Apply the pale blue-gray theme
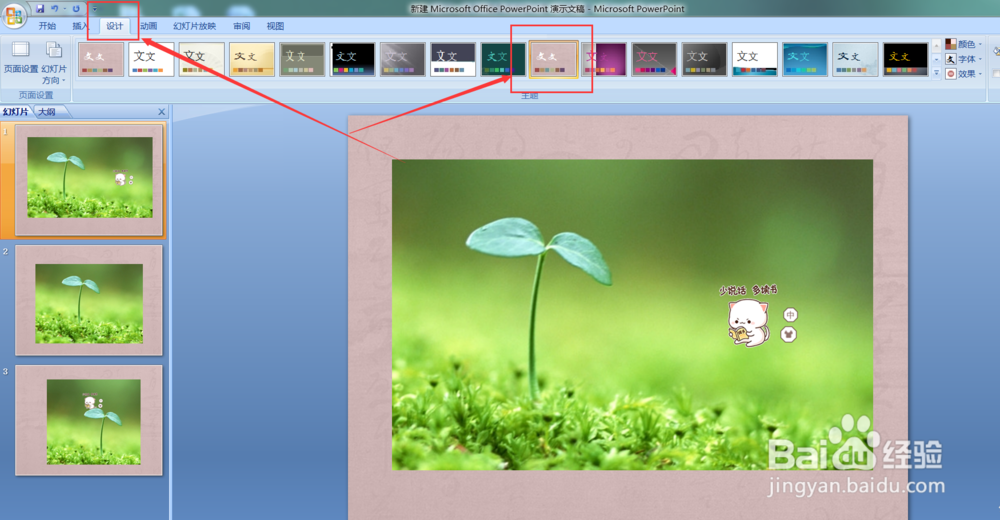 coord(856,59)
